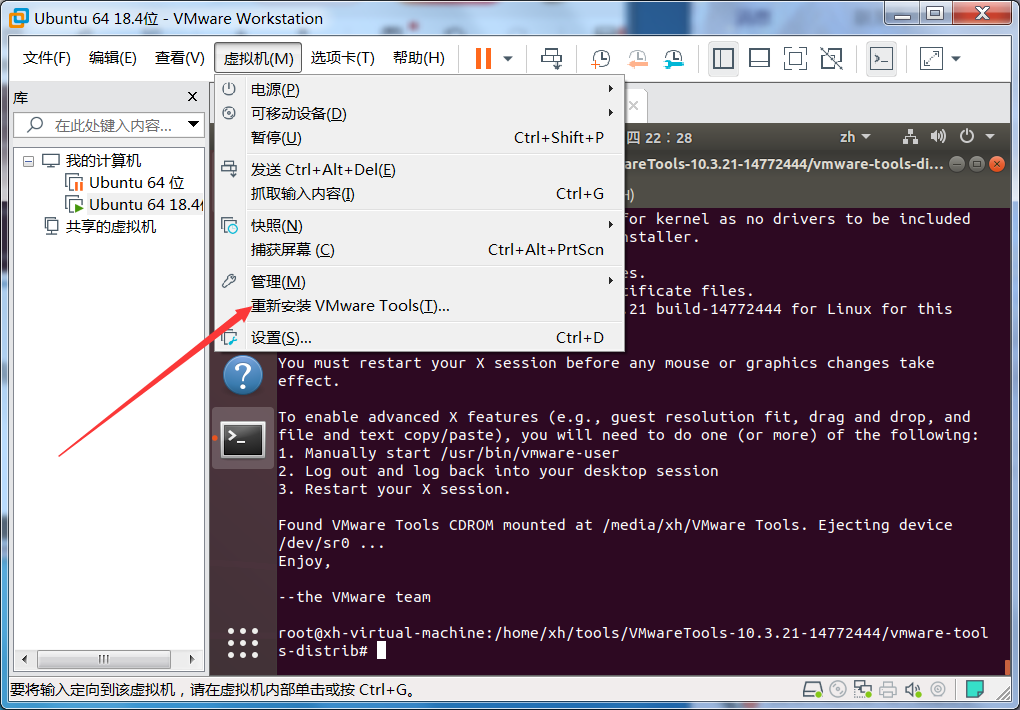
Task: Open the 帮助(H) menu
Action: (x=419, y=58)
